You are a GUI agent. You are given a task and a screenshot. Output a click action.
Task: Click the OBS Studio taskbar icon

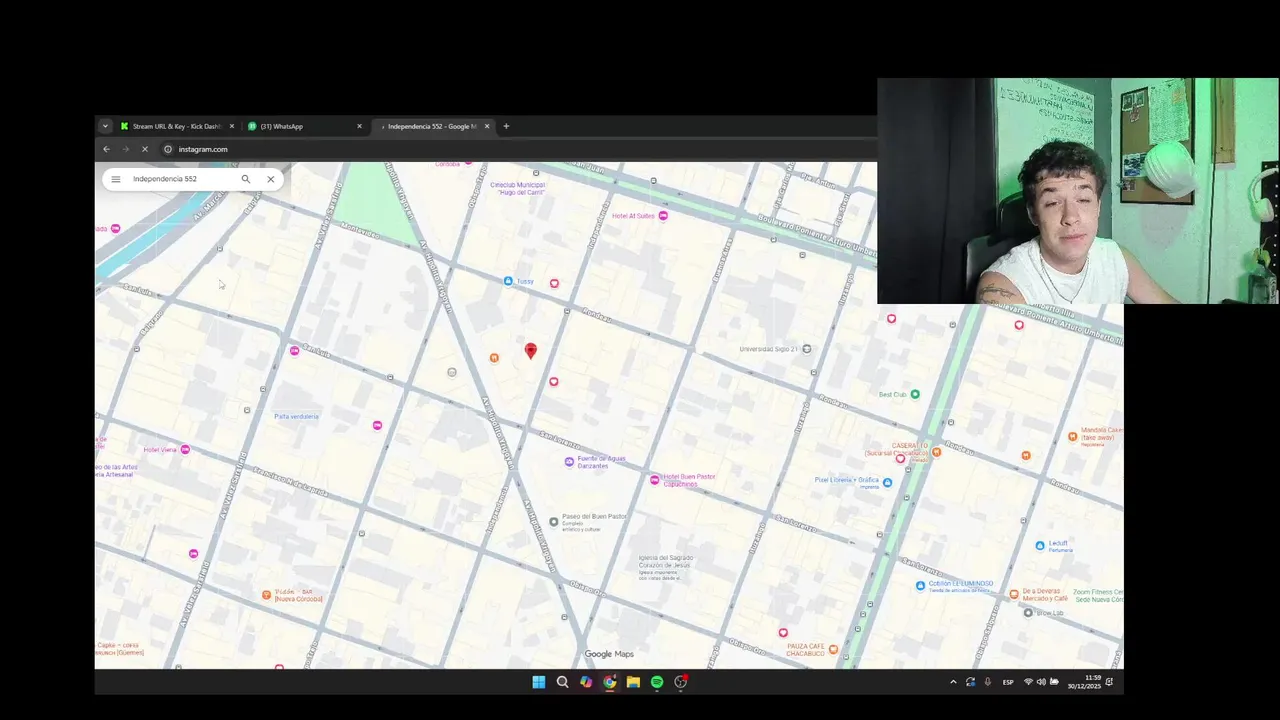coord(681,682)
